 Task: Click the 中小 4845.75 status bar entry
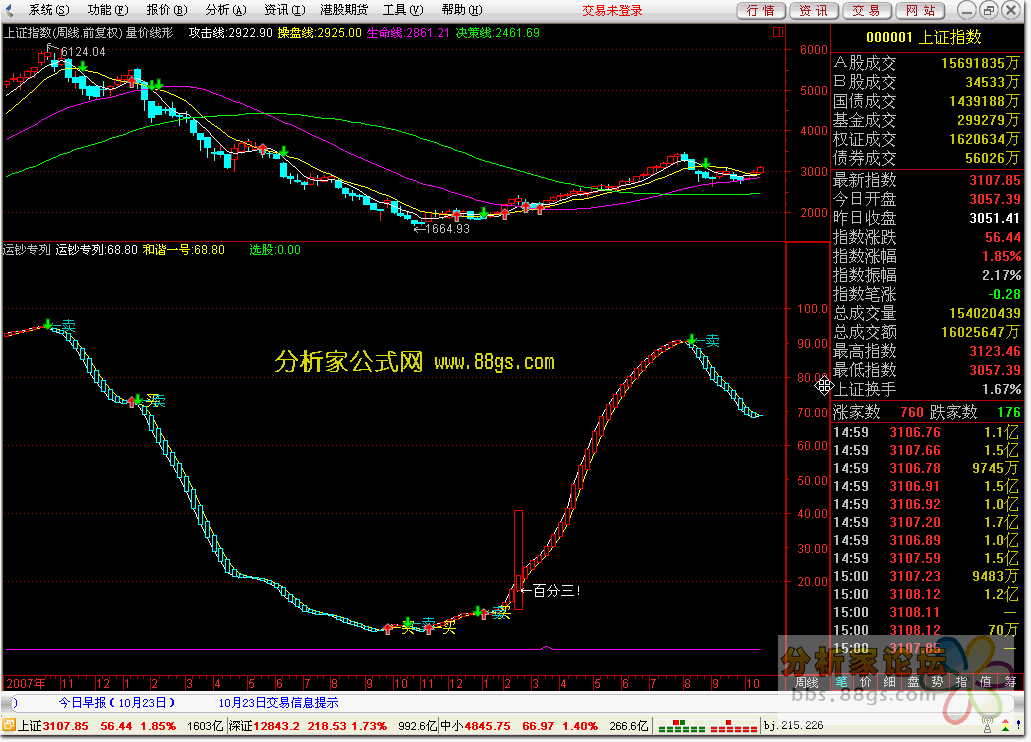click(475, 726)
